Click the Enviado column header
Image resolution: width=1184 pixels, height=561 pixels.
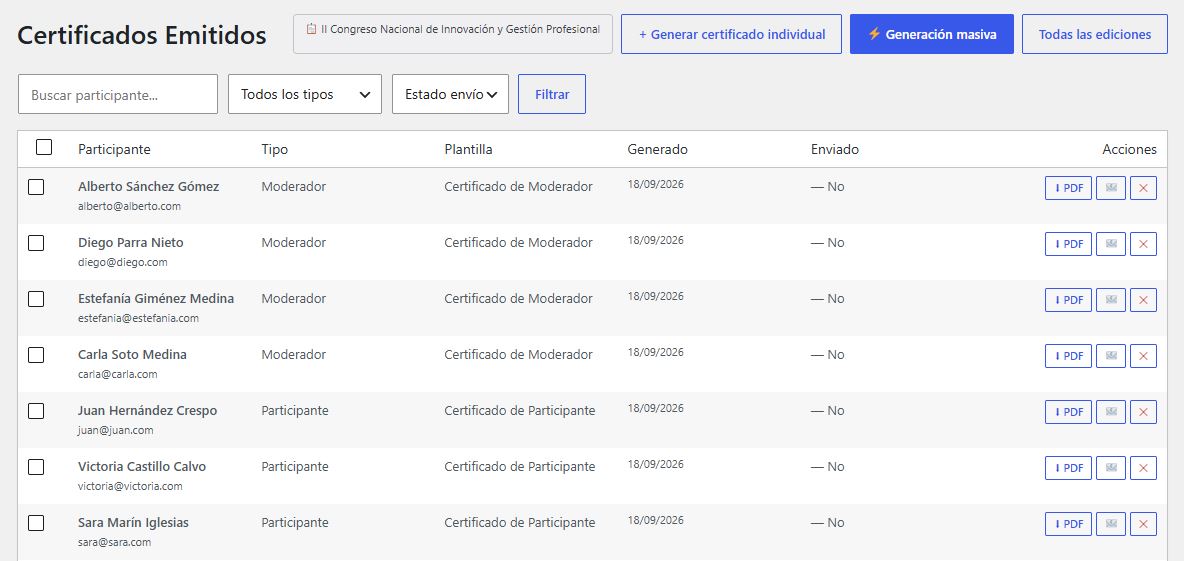tap(834, 149)
